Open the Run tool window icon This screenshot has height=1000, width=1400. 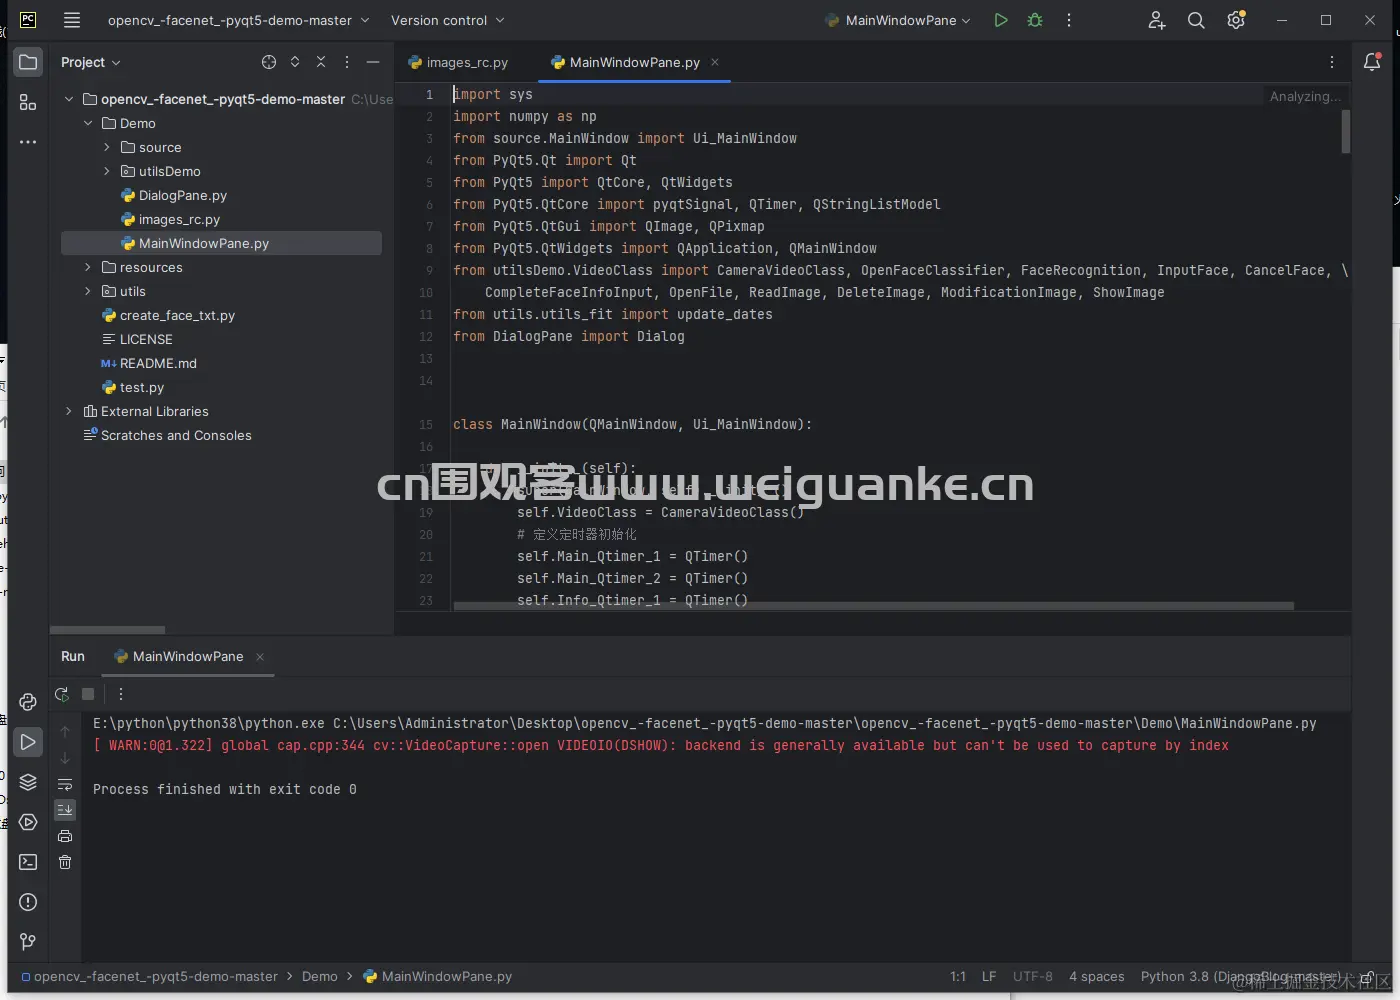click(x=28, y=742)
